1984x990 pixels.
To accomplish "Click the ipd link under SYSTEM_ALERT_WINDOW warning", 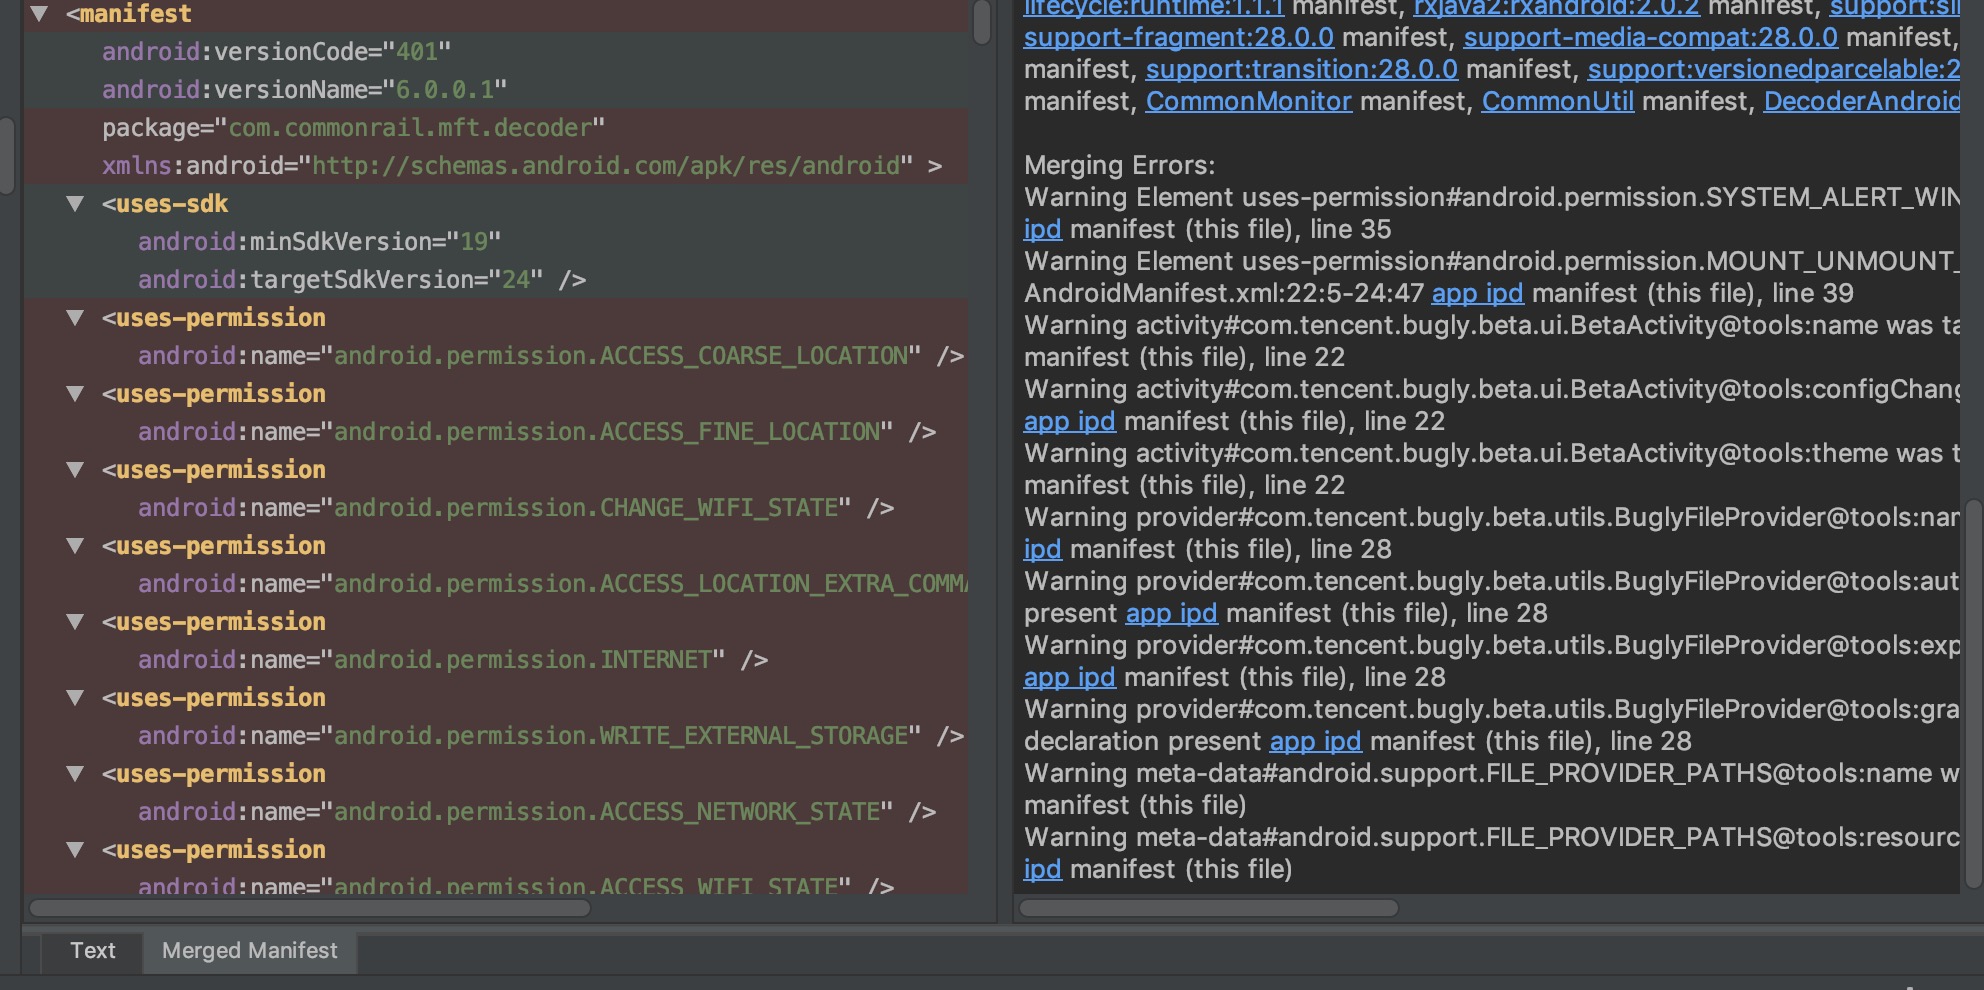I will (x=1041, y=229).
